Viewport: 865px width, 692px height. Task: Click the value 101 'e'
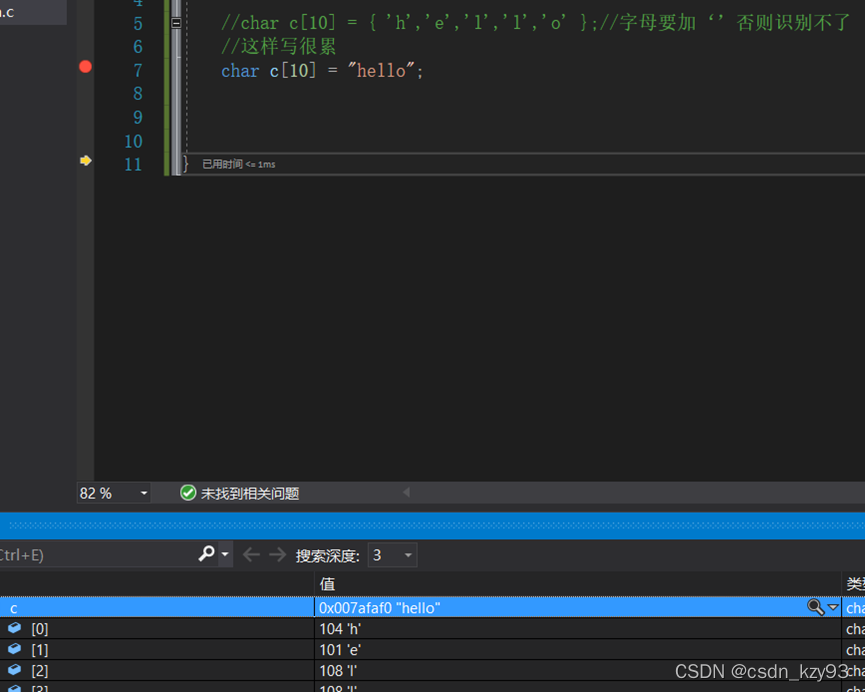point(340,650)
